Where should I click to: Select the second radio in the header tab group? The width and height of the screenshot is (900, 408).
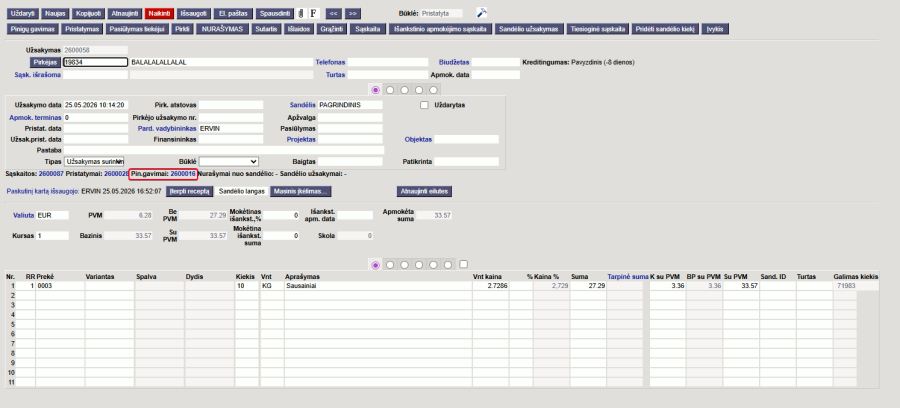(x=390, y=90)
